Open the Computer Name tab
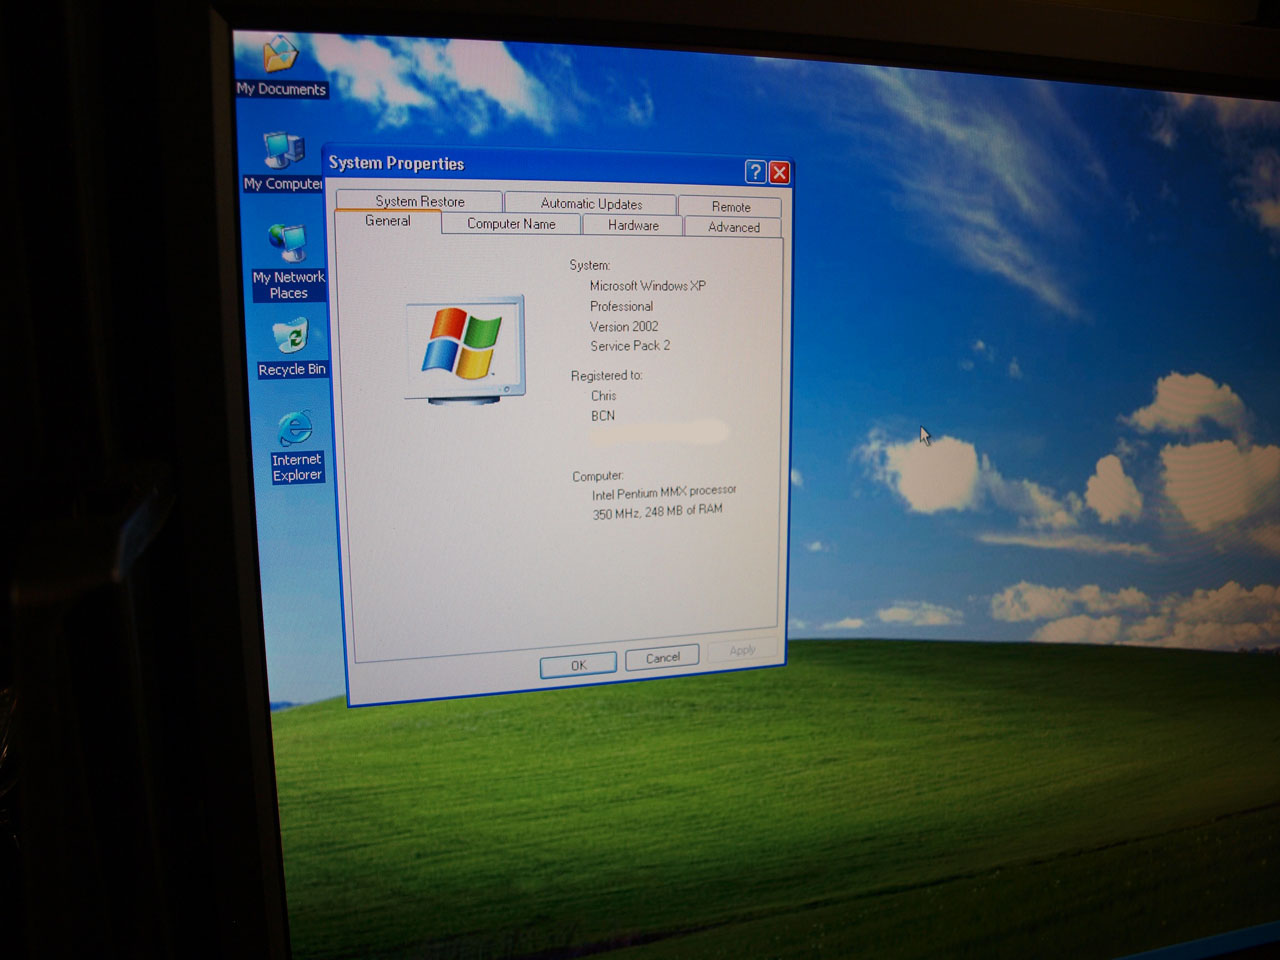This screenshot has height=960, width=1280. coord(511,224)
